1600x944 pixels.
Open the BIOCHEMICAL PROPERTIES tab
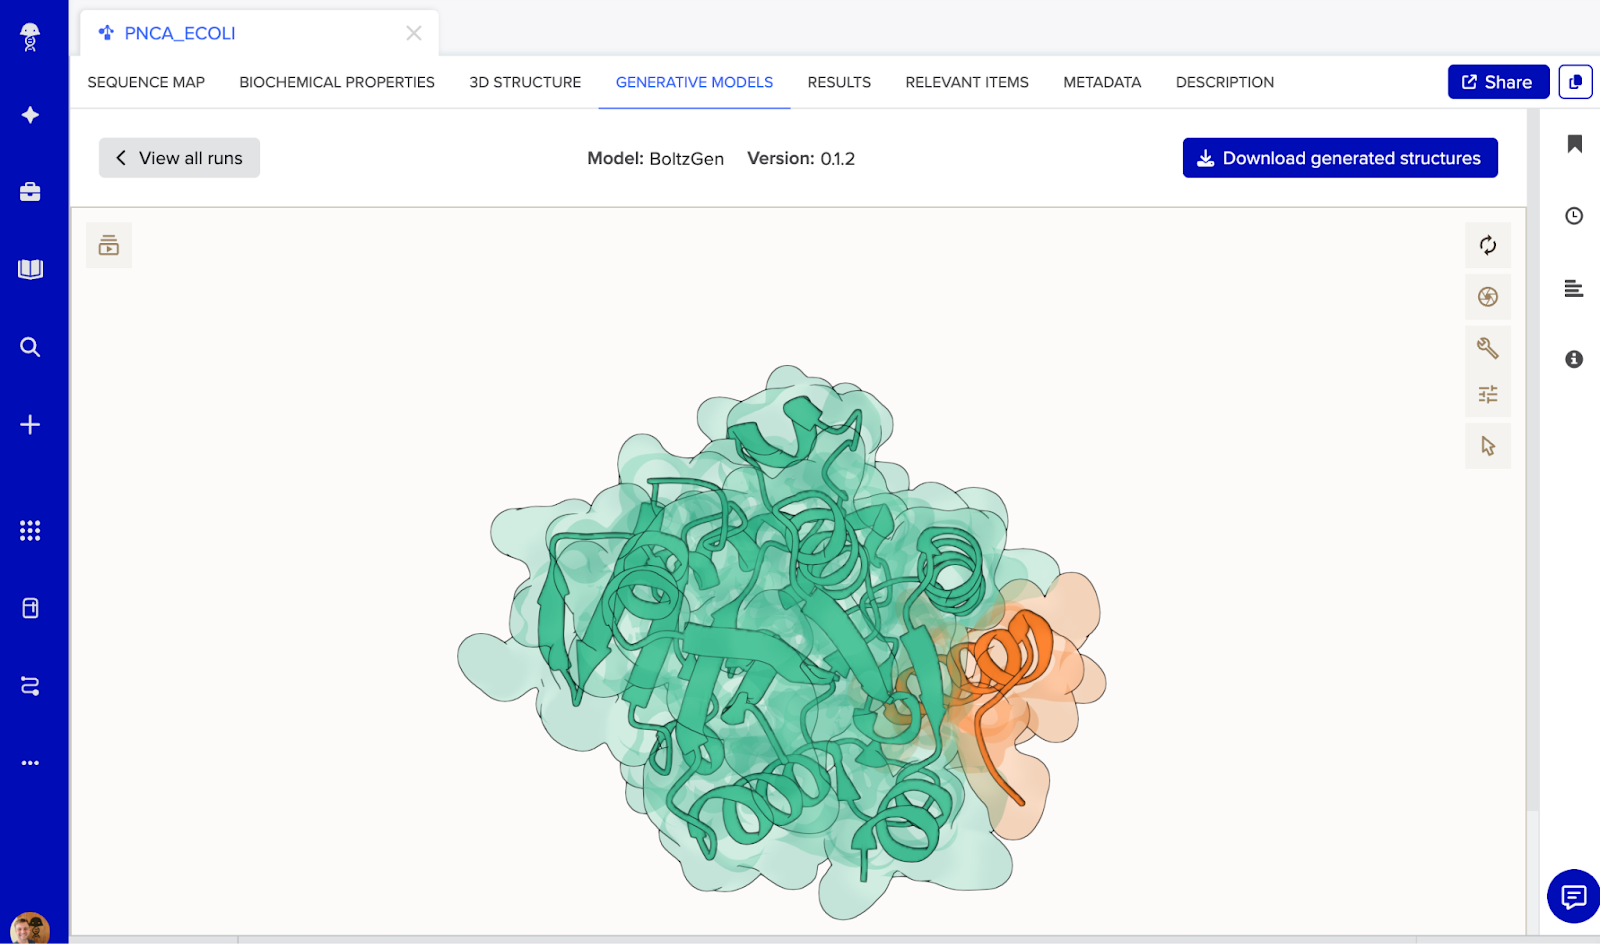click(337, 82)
